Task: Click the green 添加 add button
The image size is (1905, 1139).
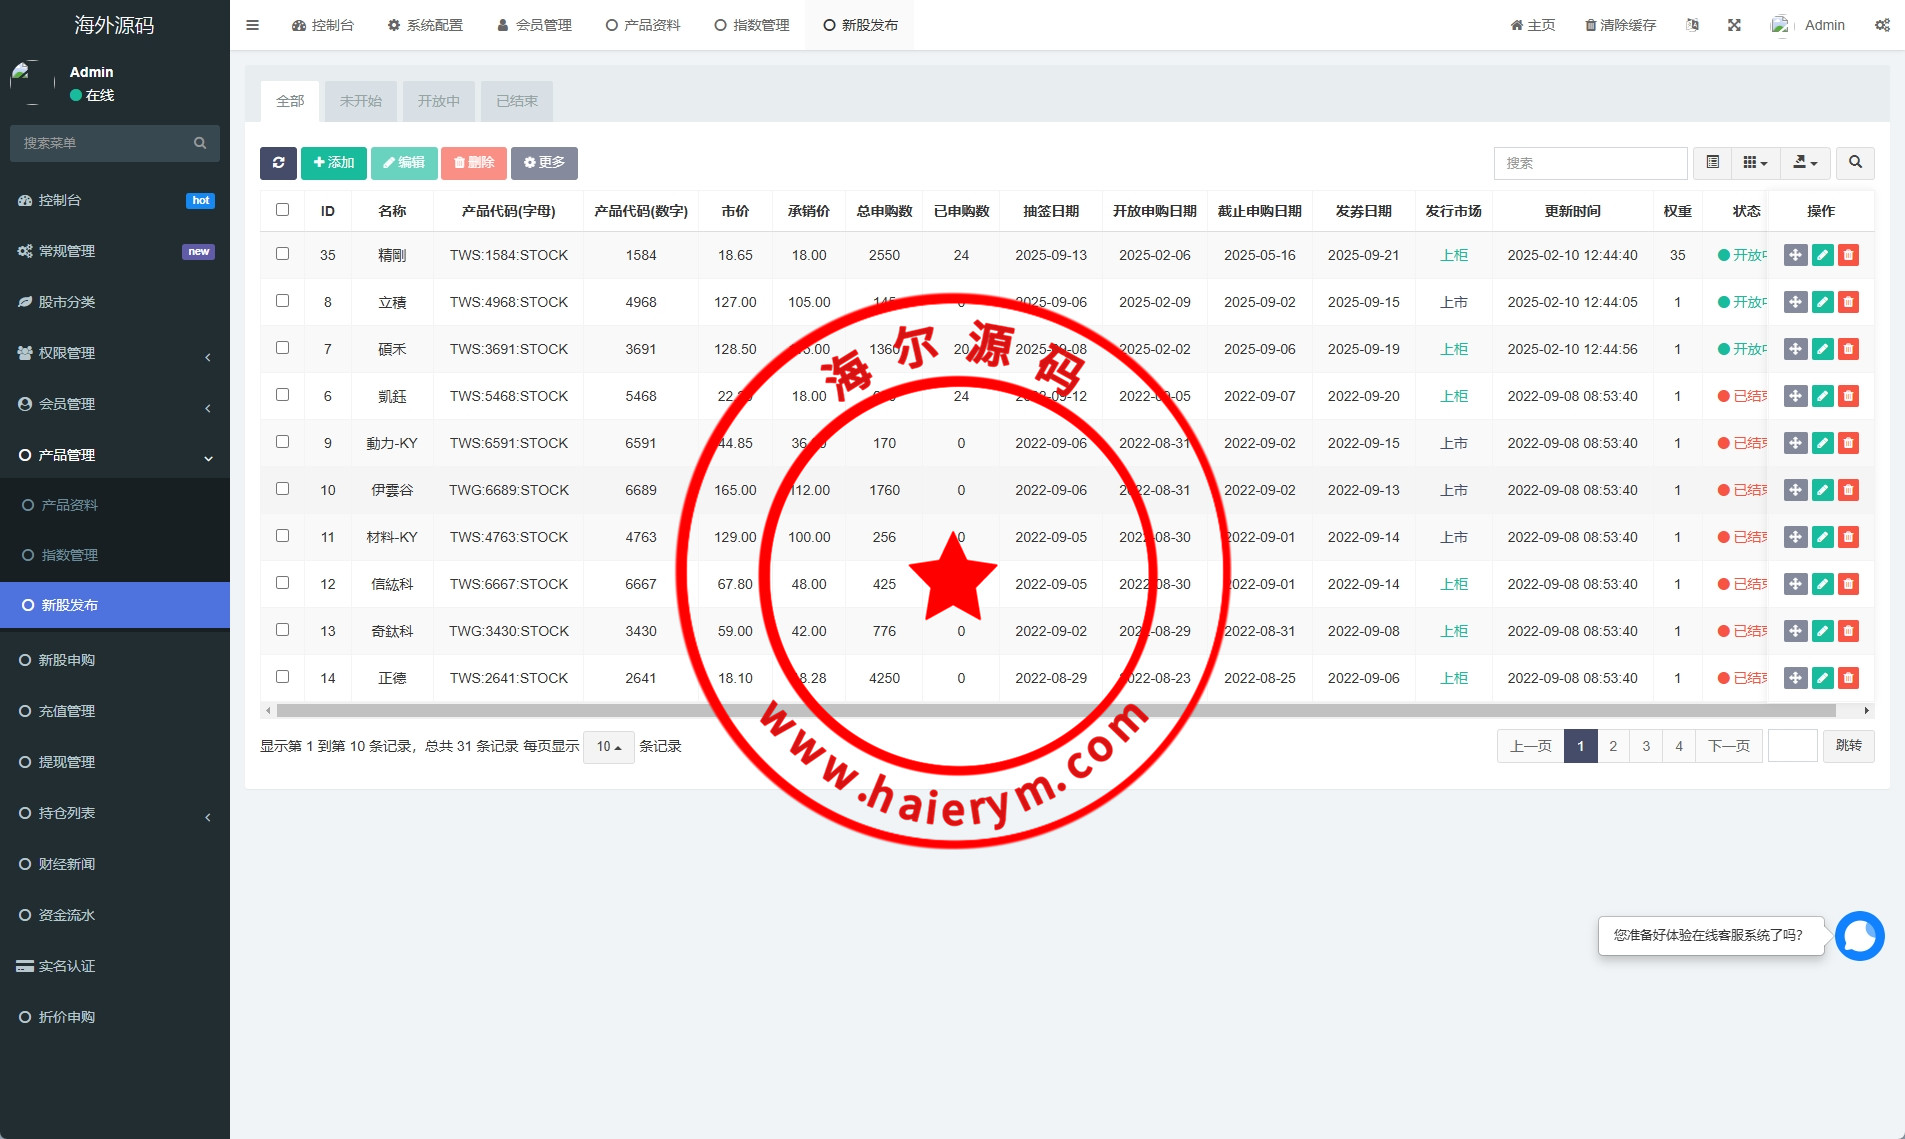Action: [x=334, y=163]
